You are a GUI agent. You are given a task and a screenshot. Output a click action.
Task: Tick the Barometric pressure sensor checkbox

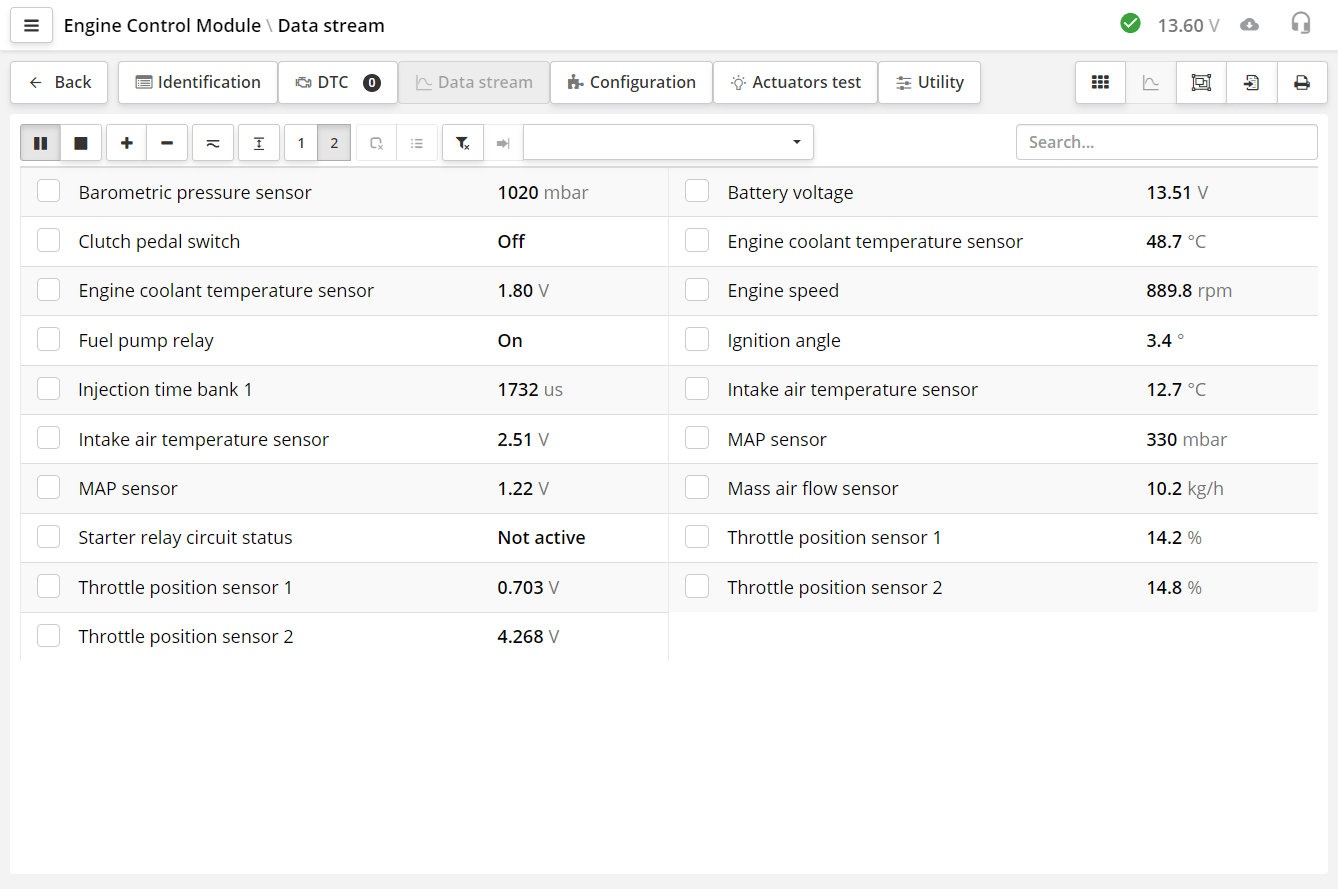click(48, 190)
